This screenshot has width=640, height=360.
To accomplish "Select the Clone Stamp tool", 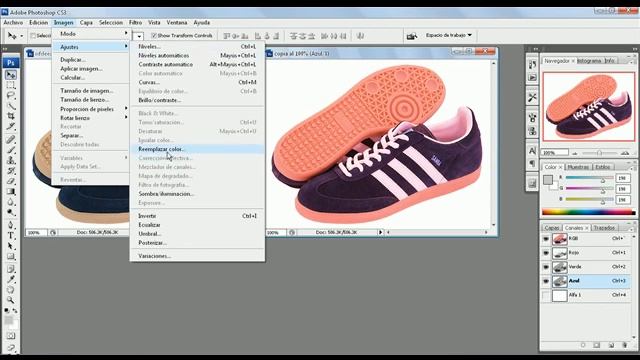I will point(11,160).
